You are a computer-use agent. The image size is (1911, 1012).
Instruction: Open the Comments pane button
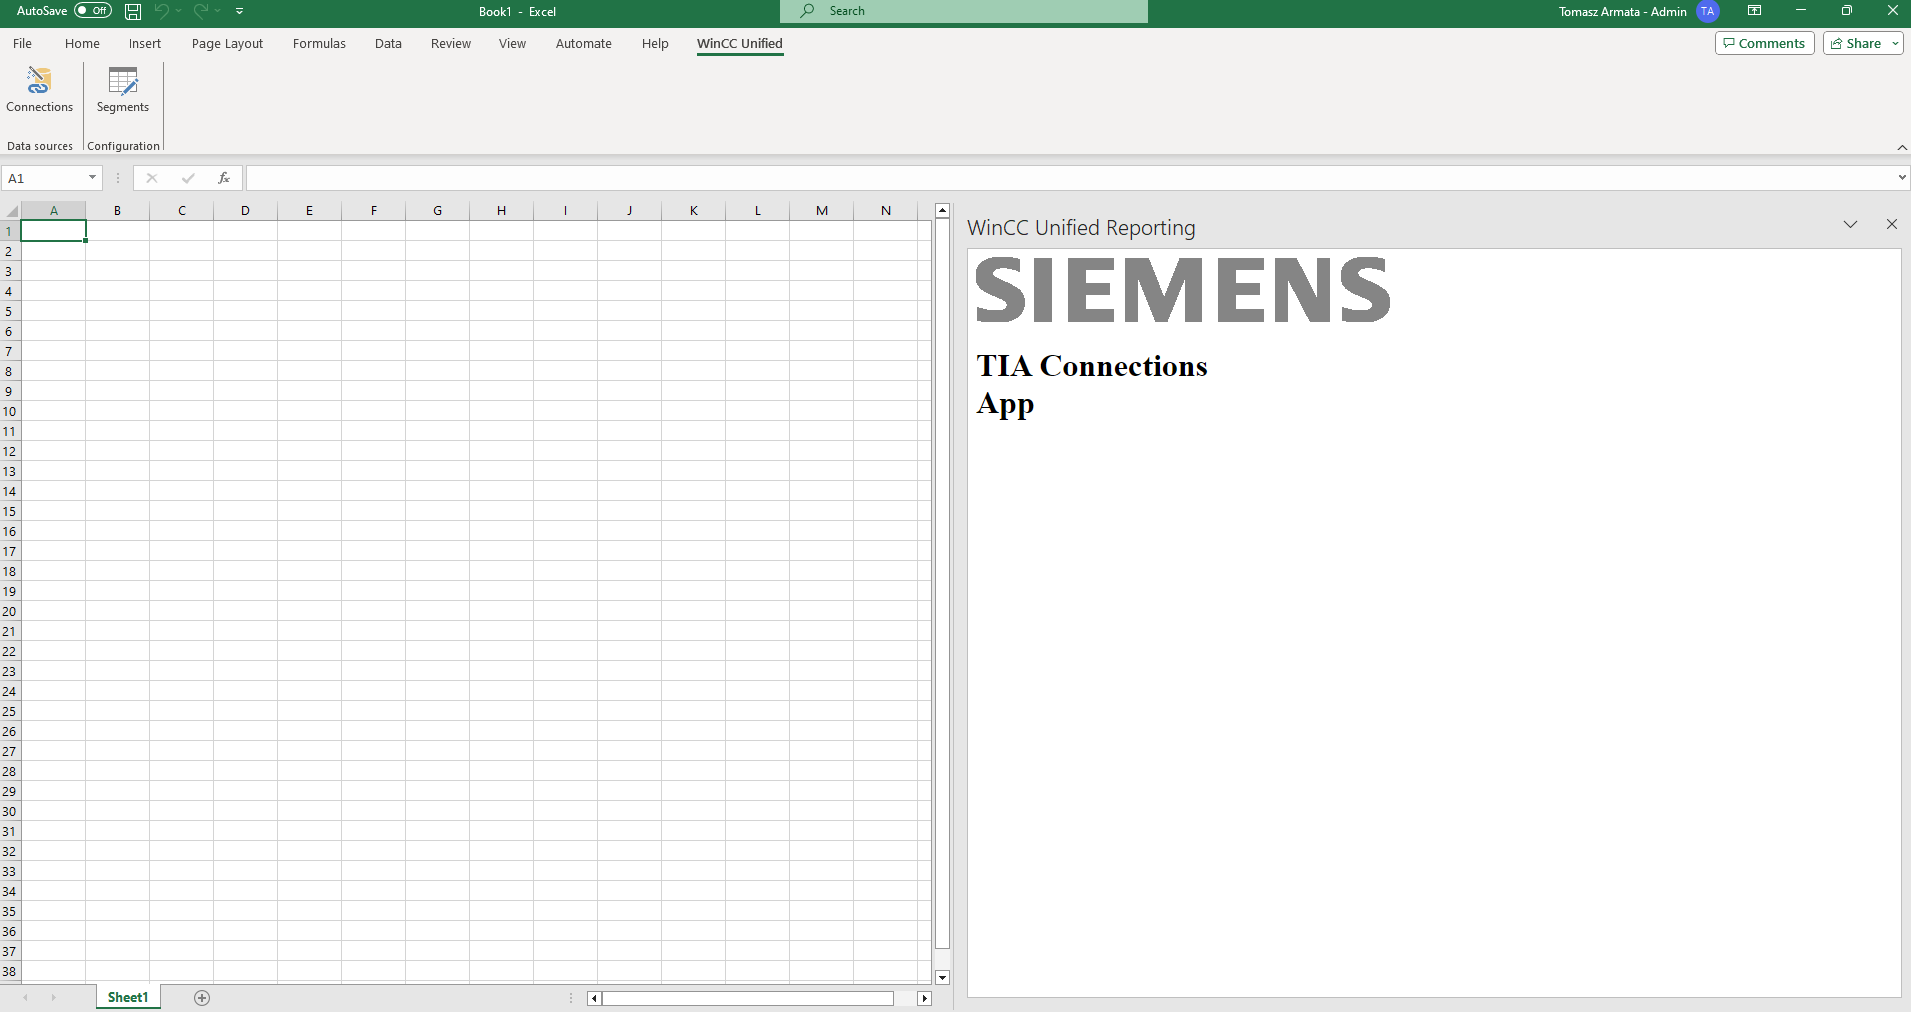pos(1764,43)
